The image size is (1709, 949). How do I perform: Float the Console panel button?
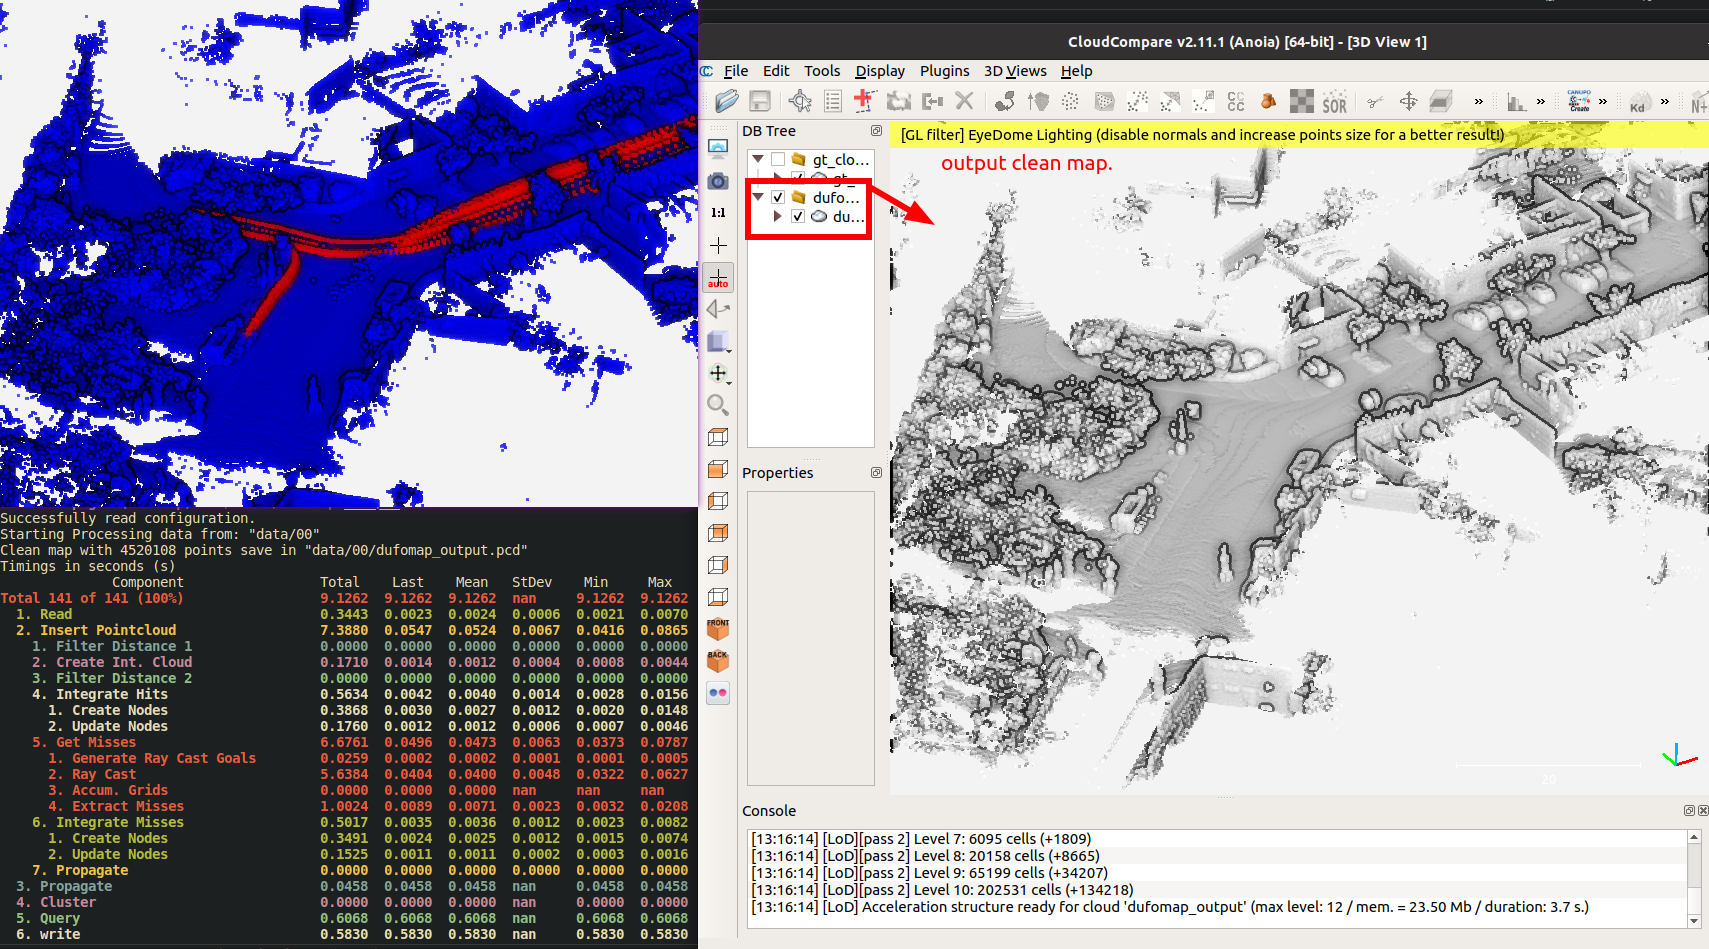1689,811
